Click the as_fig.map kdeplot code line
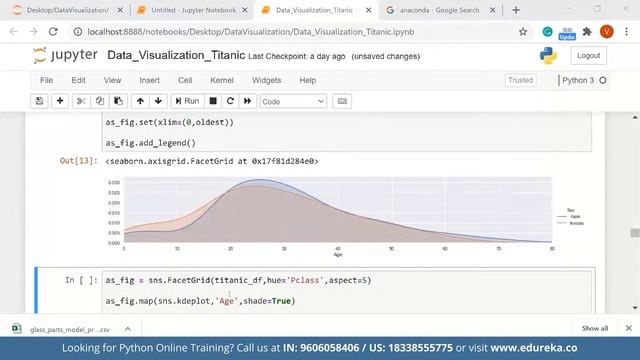The height and width of the screenshot is (360, 640). click(200, 301)
